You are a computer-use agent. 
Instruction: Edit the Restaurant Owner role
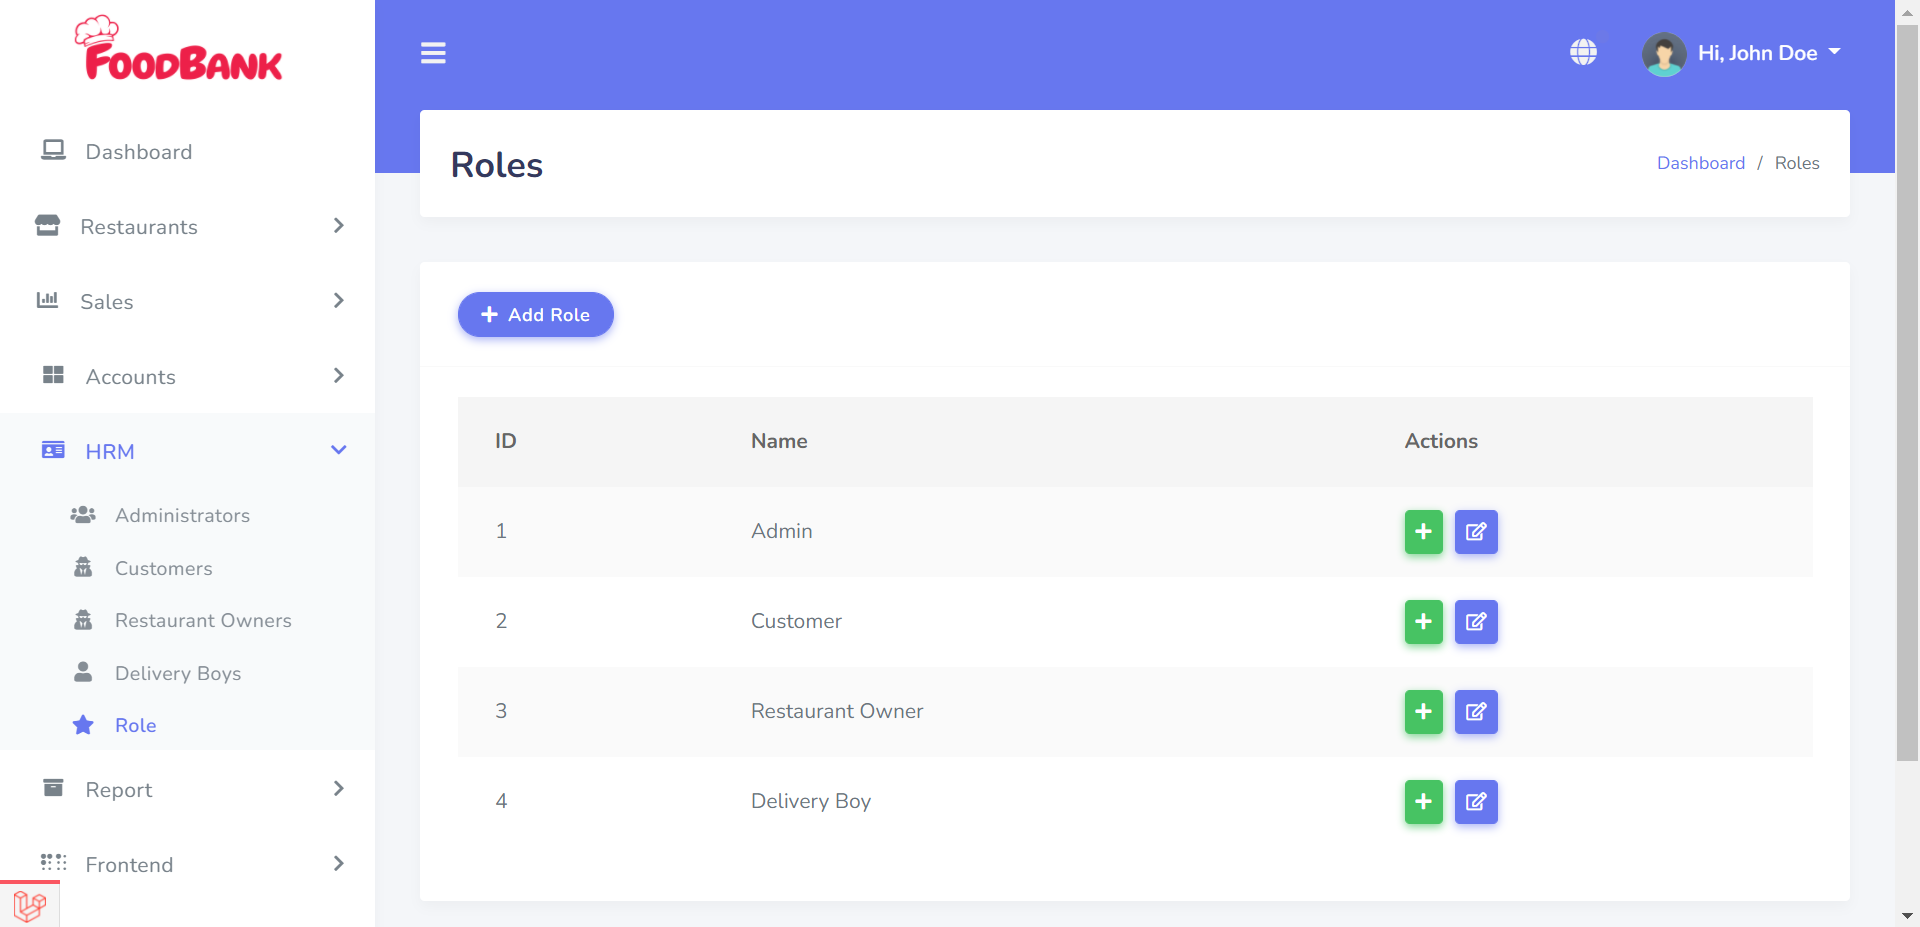coord(1476,712)
